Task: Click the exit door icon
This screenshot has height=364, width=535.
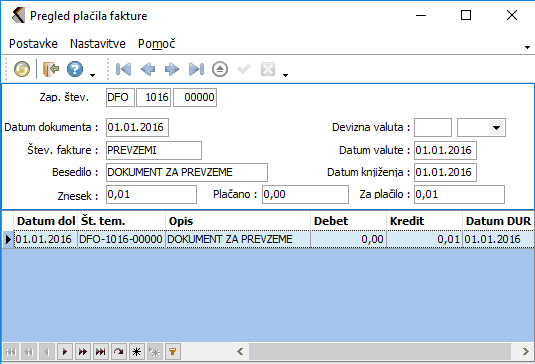Action: (50, 69)
